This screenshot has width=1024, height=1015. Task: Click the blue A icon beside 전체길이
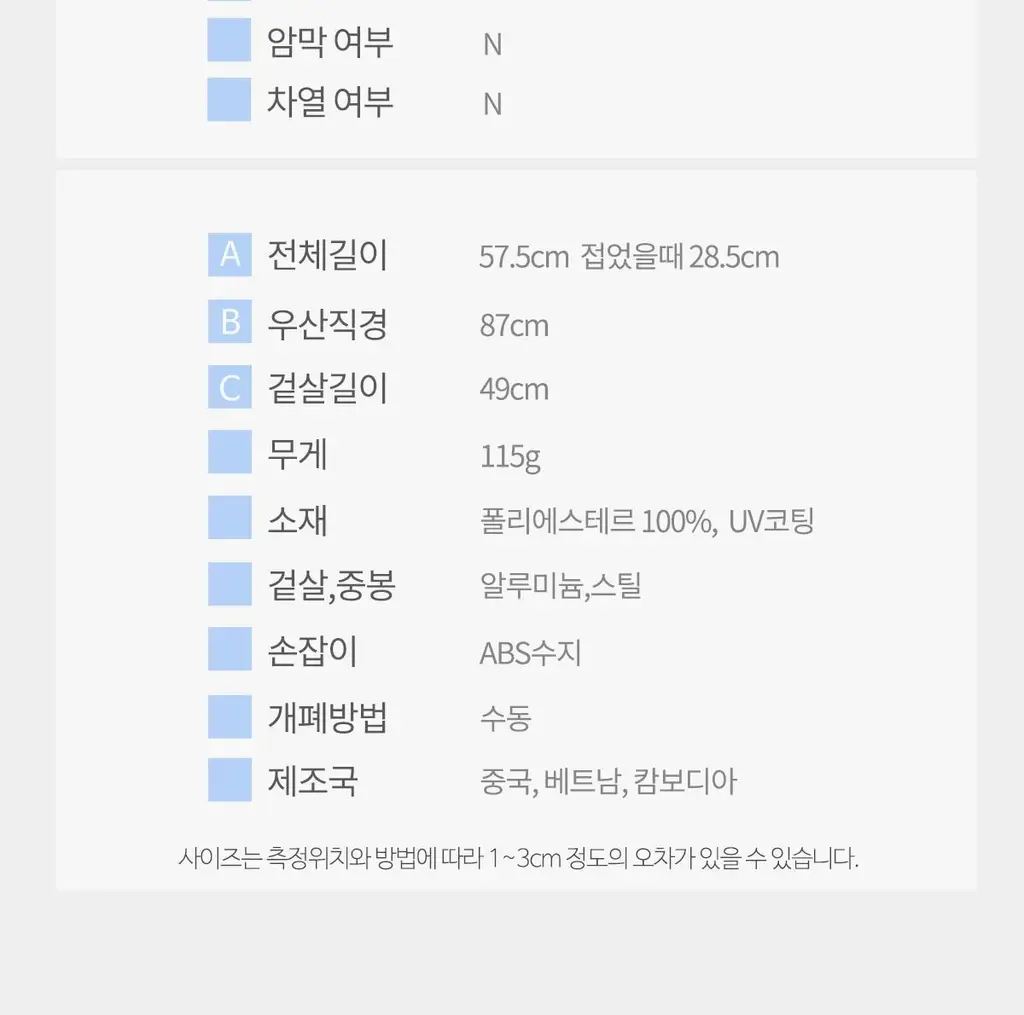coord(230,255)
